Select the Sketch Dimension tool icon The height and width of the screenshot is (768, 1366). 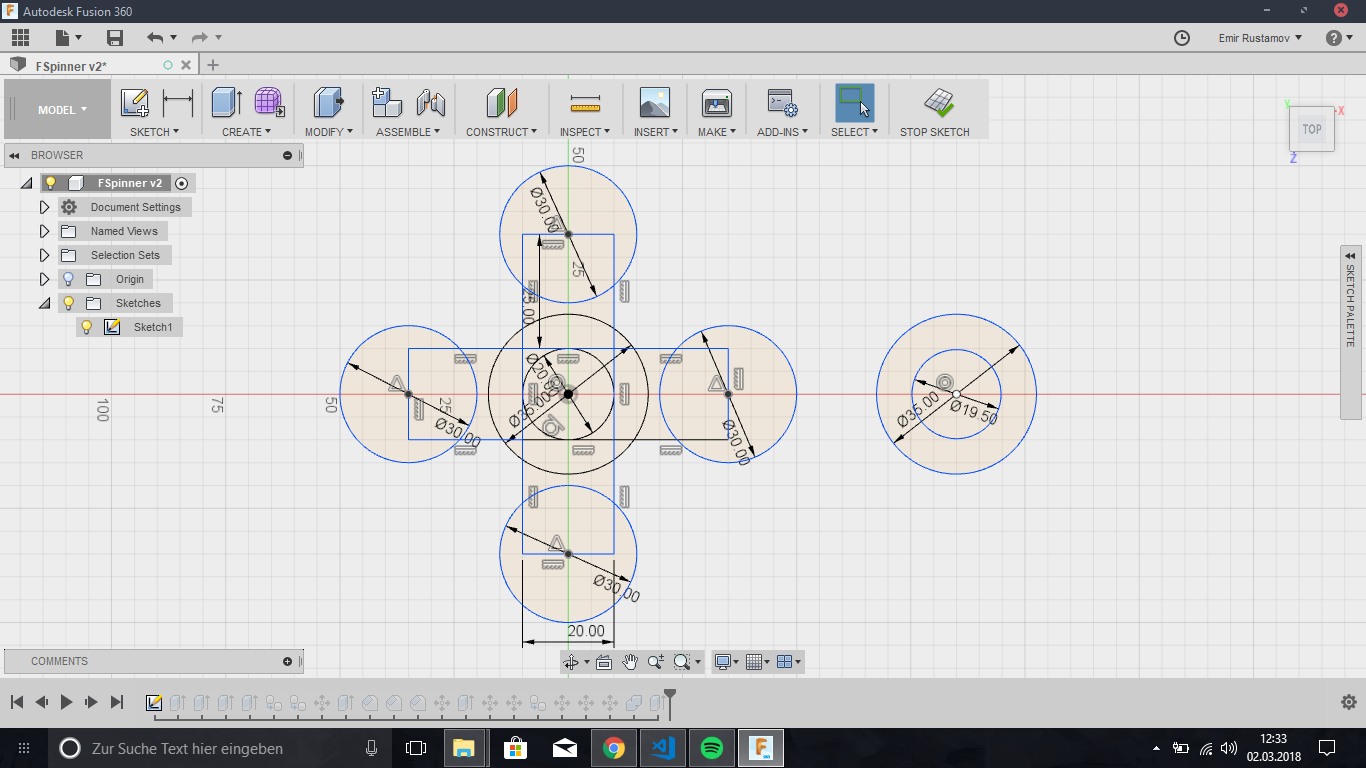(178, 103)
